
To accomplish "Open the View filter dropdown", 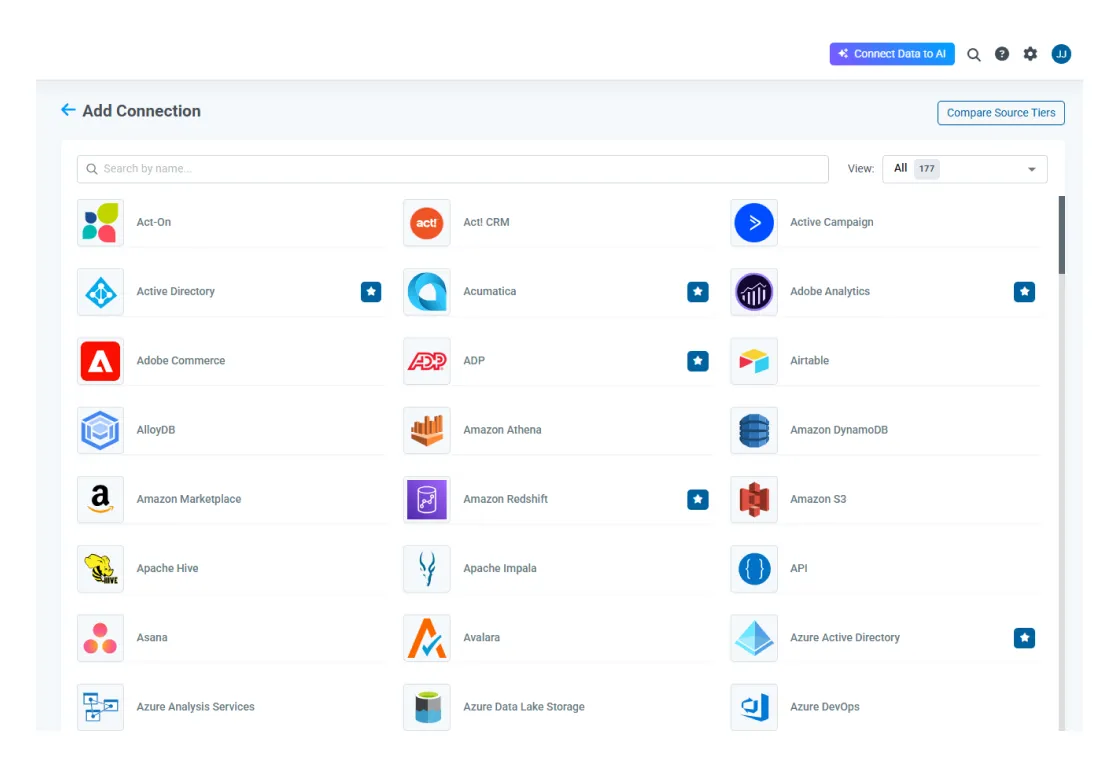I will 963,168.
